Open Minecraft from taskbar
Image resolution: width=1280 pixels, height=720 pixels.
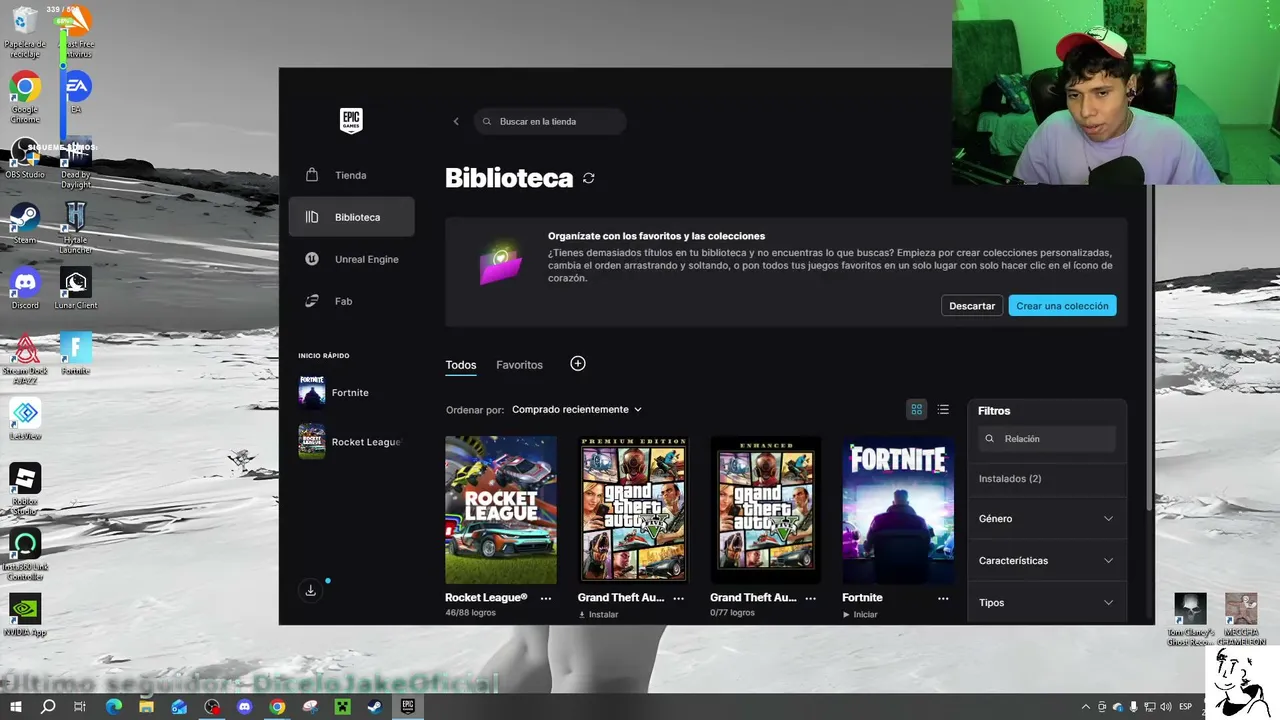(342, 707)
